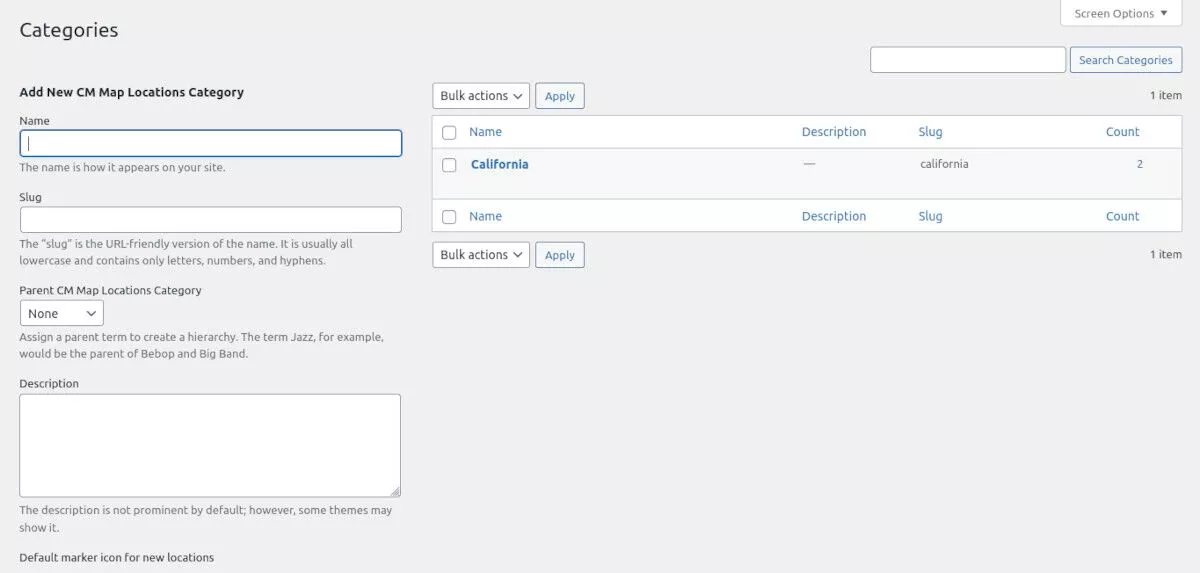The image size is (1200, 573).
Task: Open the California category link
Action: click(x=499, y=164)
